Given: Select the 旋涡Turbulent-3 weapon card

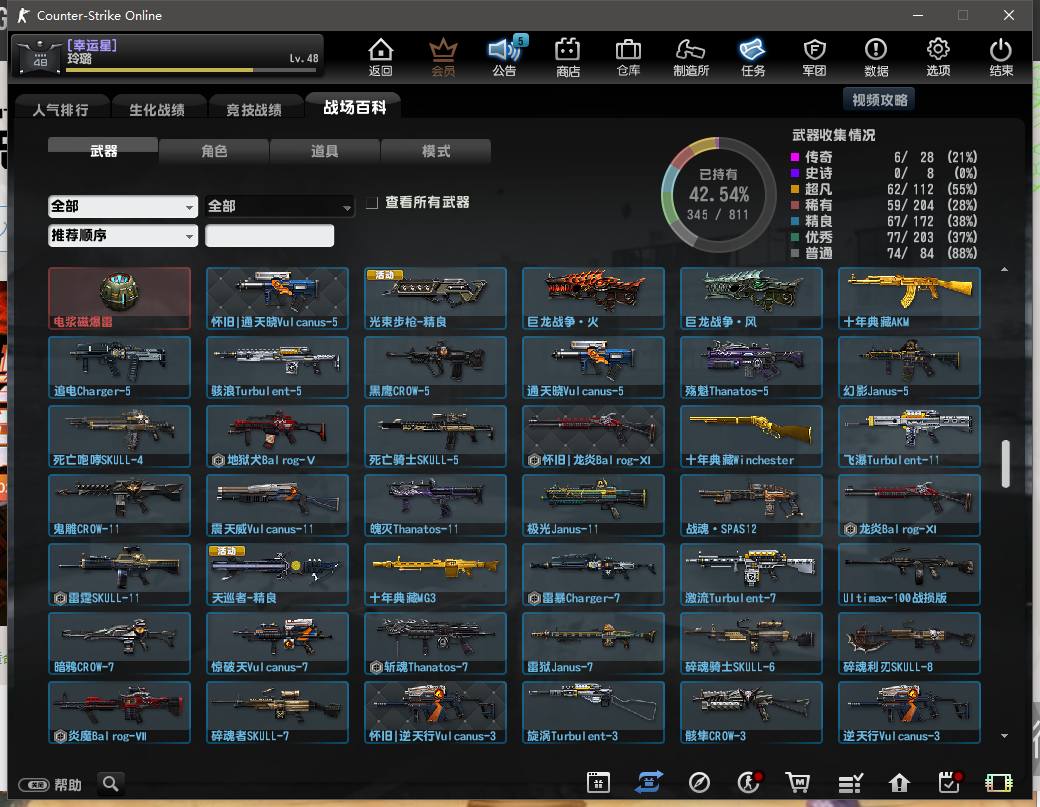Looking at the screenshot, I should pyautogui.click(x=594, y=712).
